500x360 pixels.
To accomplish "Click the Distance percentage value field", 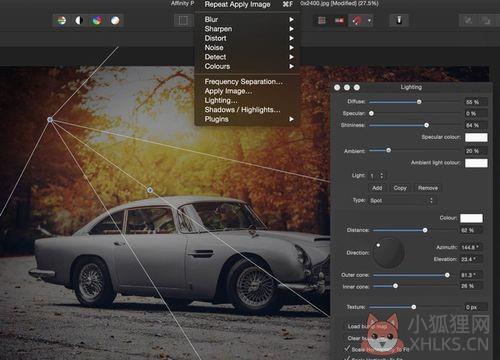I will 471,230.
